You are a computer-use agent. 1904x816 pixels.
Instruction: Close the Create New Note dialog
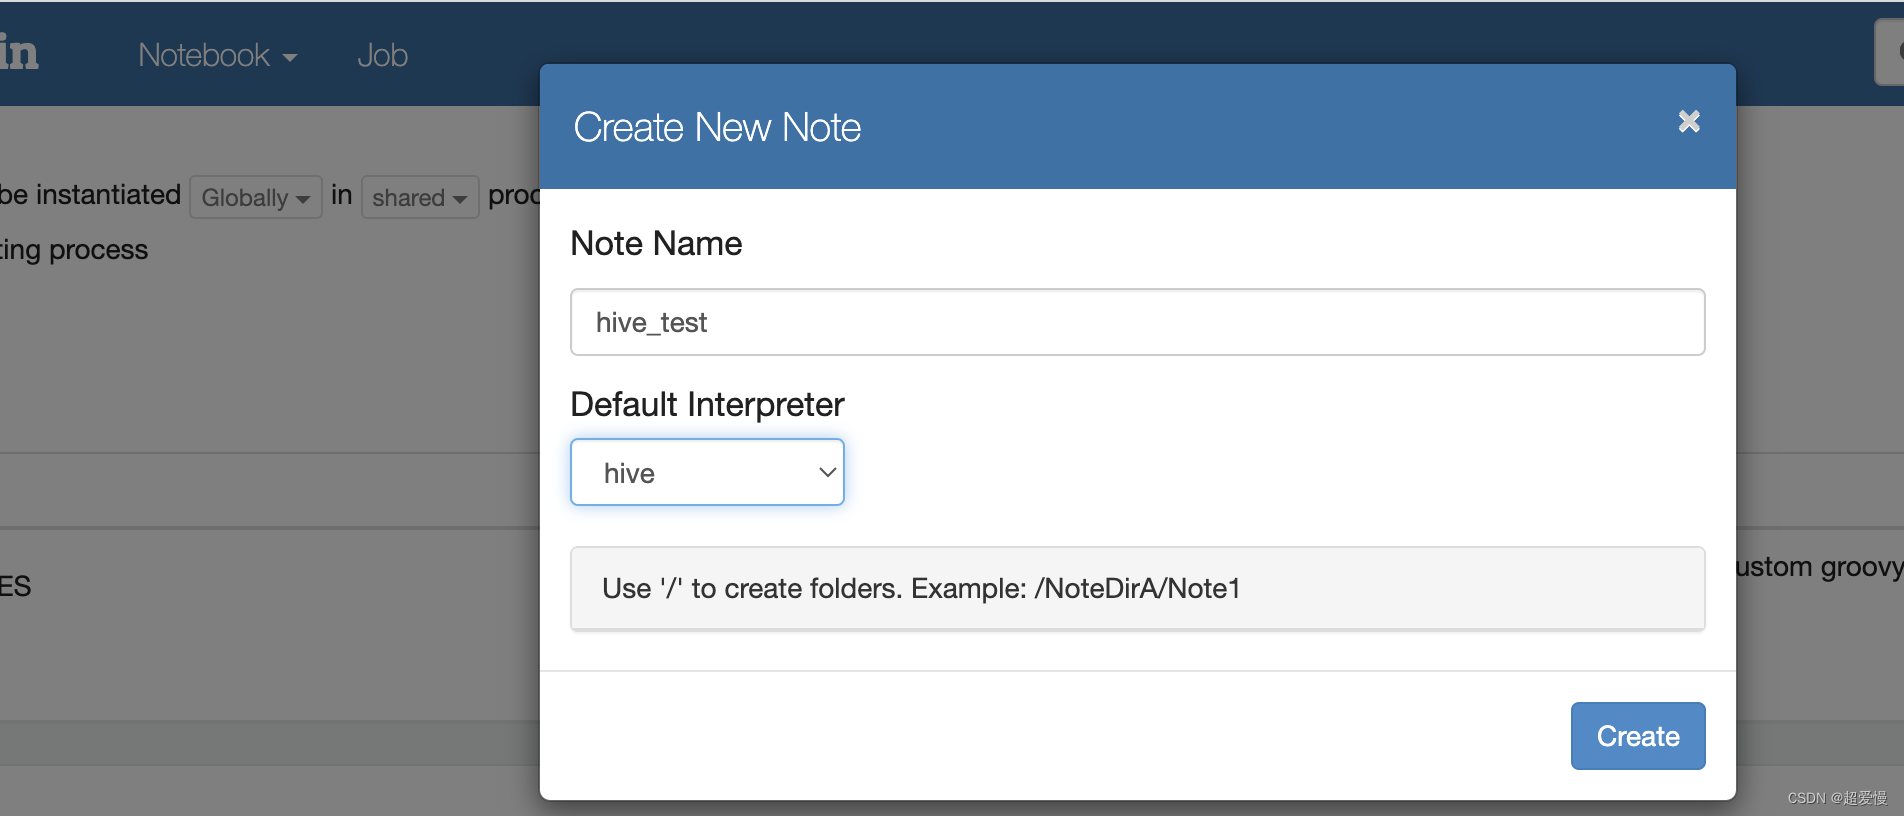[x=1689, y=122]
